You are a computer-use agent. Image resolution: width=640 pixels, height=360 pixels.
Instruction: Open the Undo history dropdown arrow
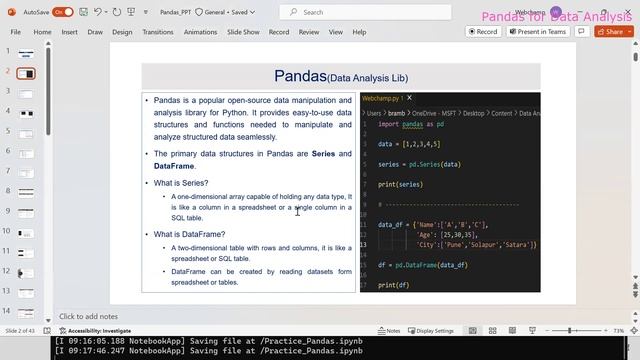click(106, 12)
